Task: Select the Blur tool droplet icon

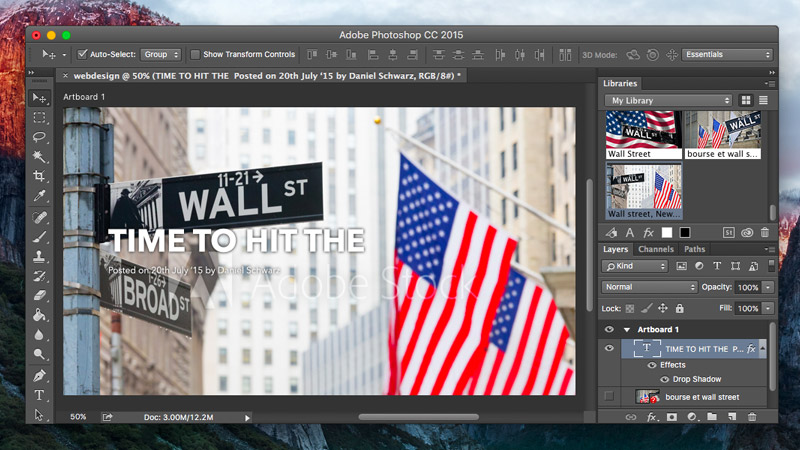Action: tap(39, 335)
